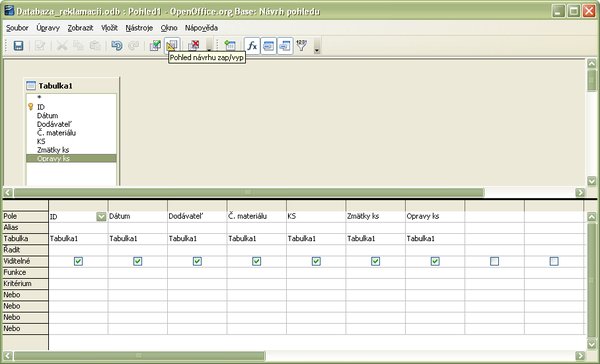Click the Tabulka1 table window title
600x364 pixels.
55,86
